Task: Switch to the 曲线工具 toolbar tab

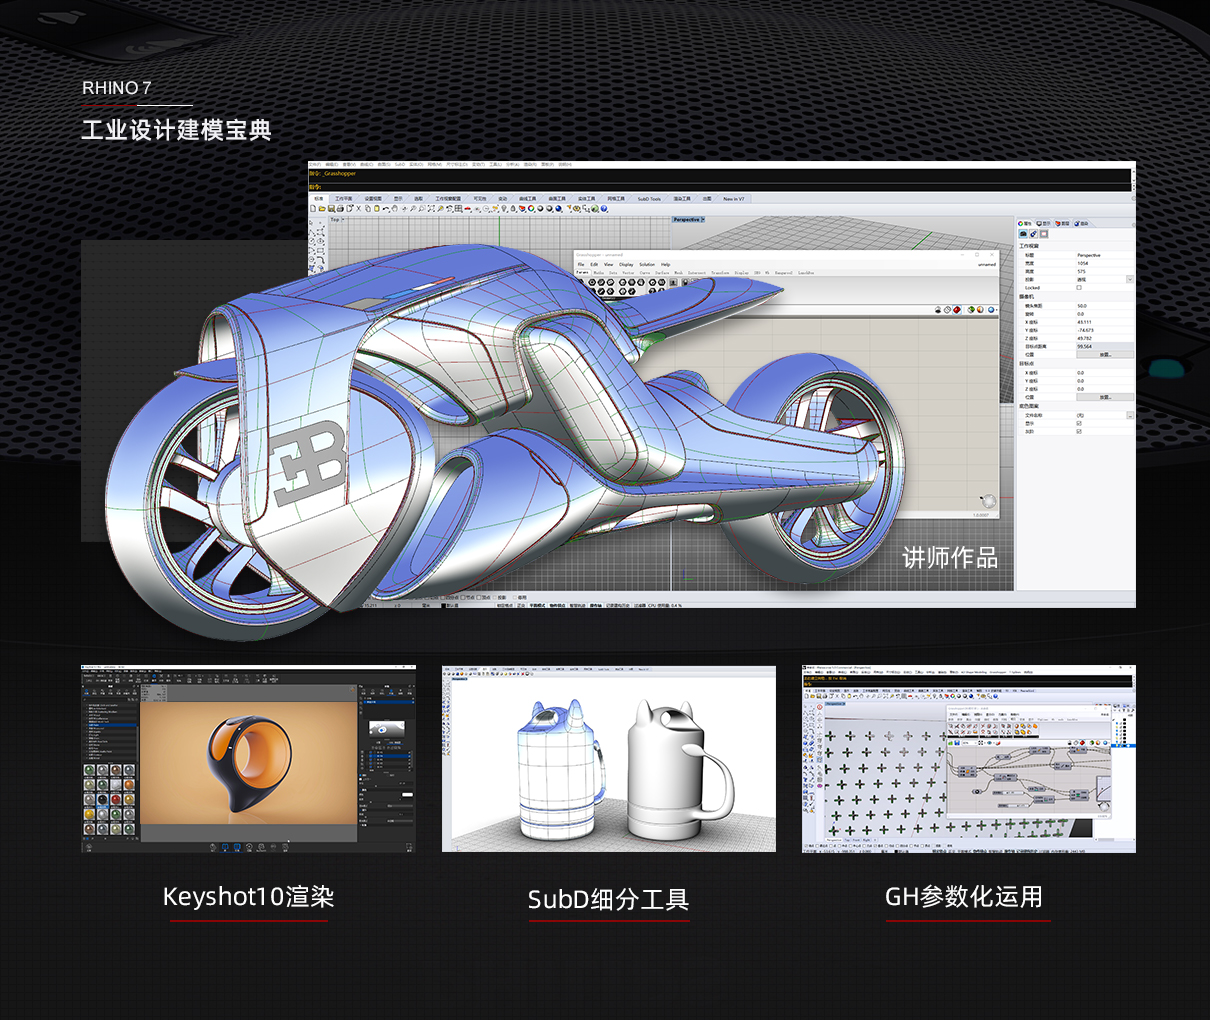Action: click(530, 199)
